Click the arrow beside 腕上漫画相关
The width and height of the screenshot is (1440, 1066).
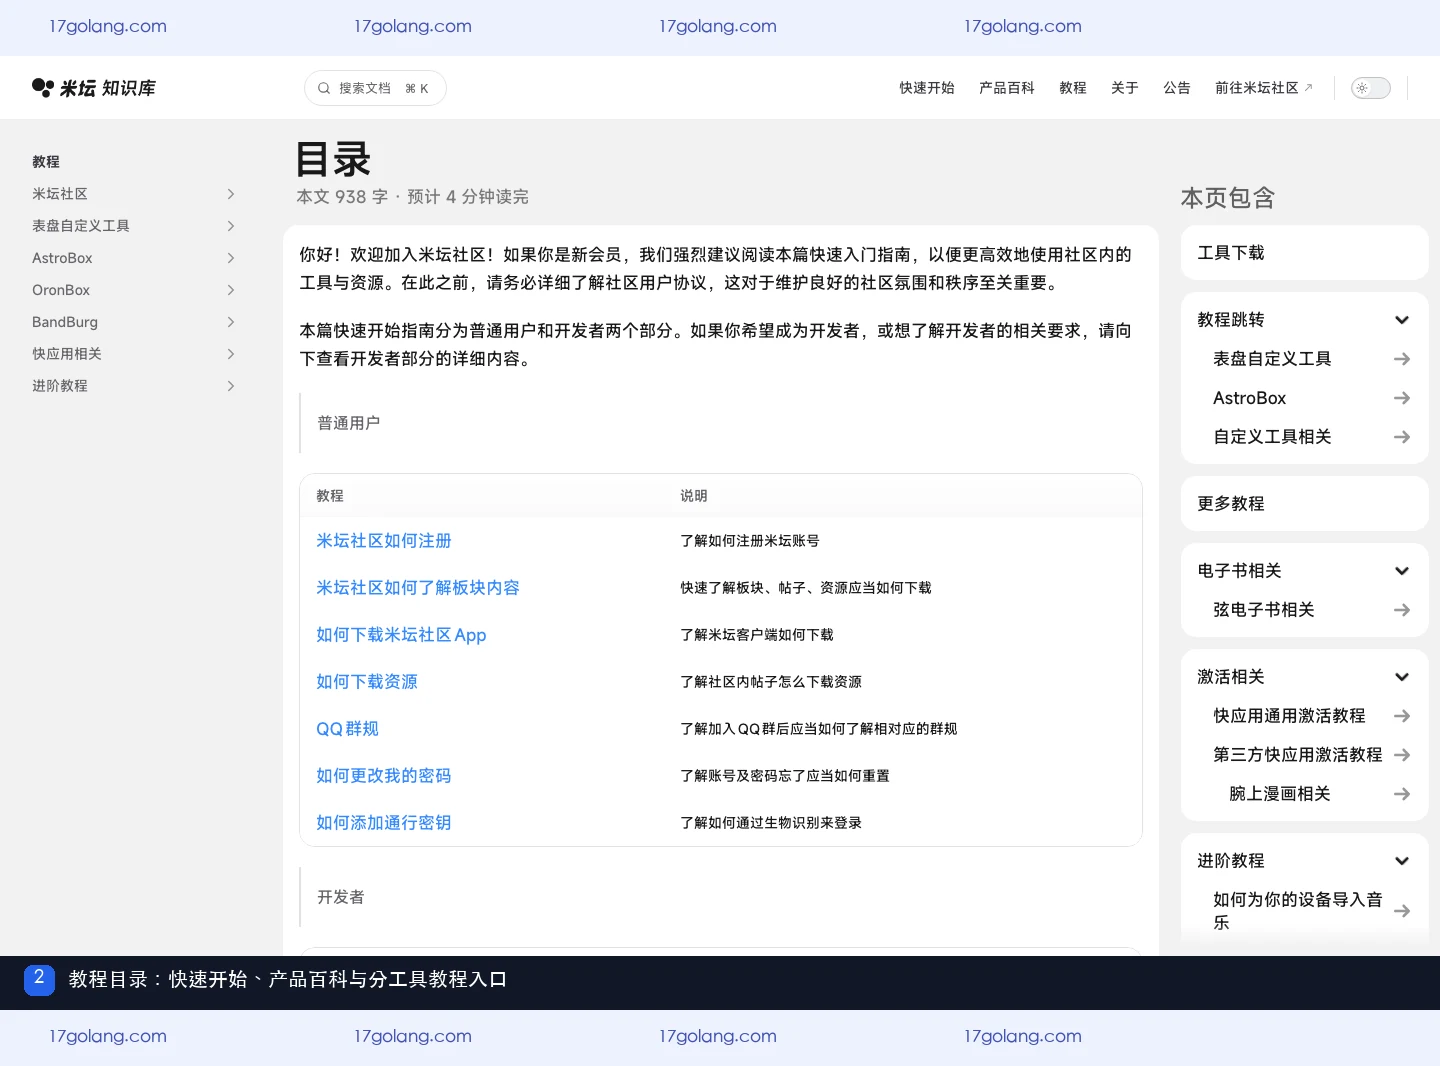pyautogui.click(x=1402, y=794)
